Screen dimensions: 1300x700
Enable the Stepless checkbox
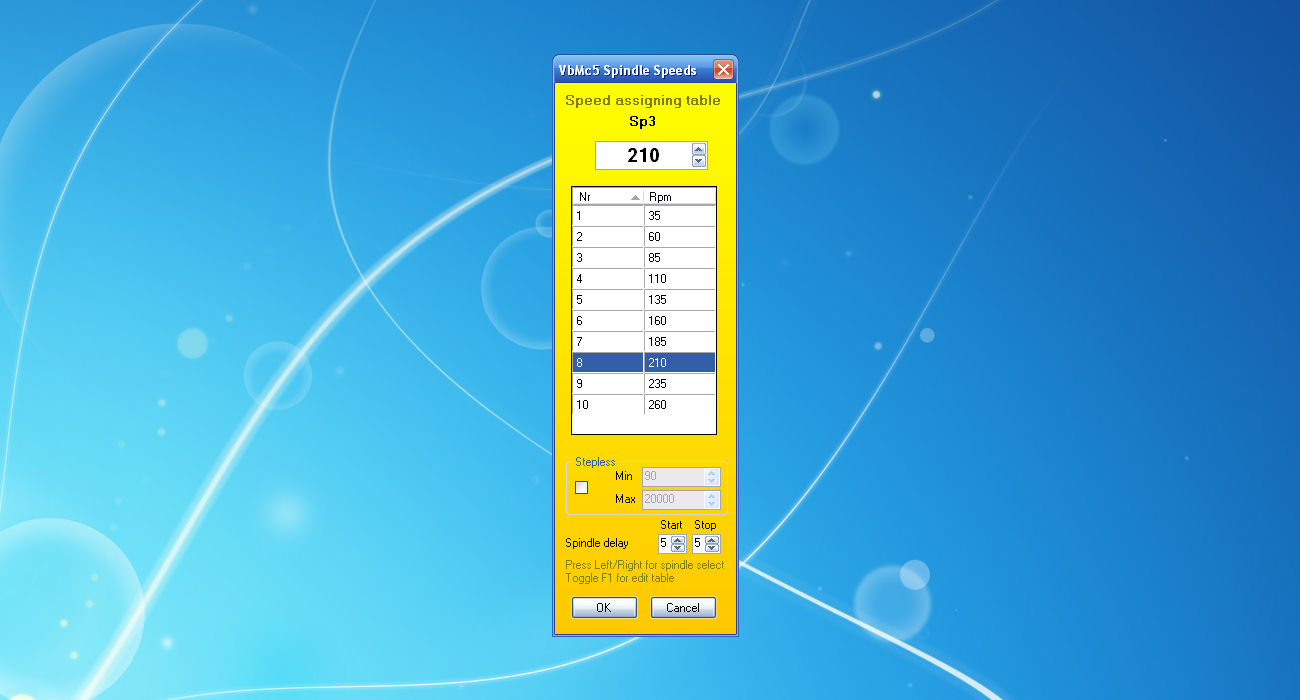pos(581,487)
